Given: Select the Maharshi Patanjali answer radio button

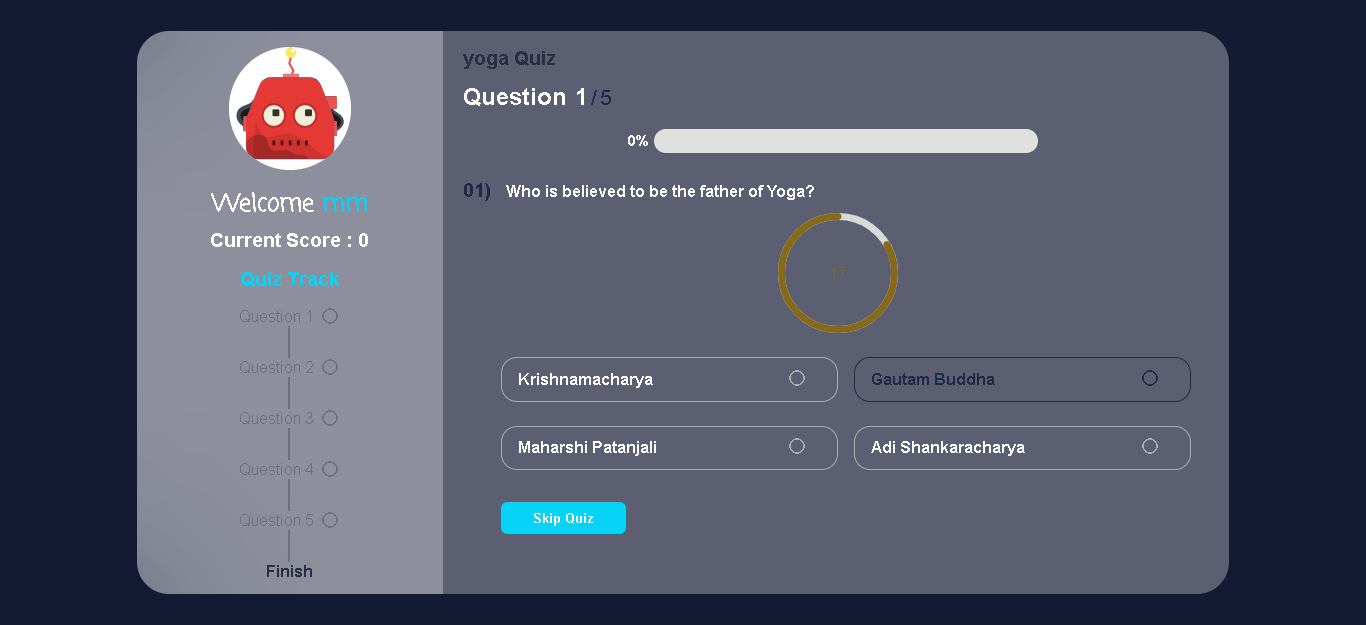Looking at the screenshot, I should 797,446.
